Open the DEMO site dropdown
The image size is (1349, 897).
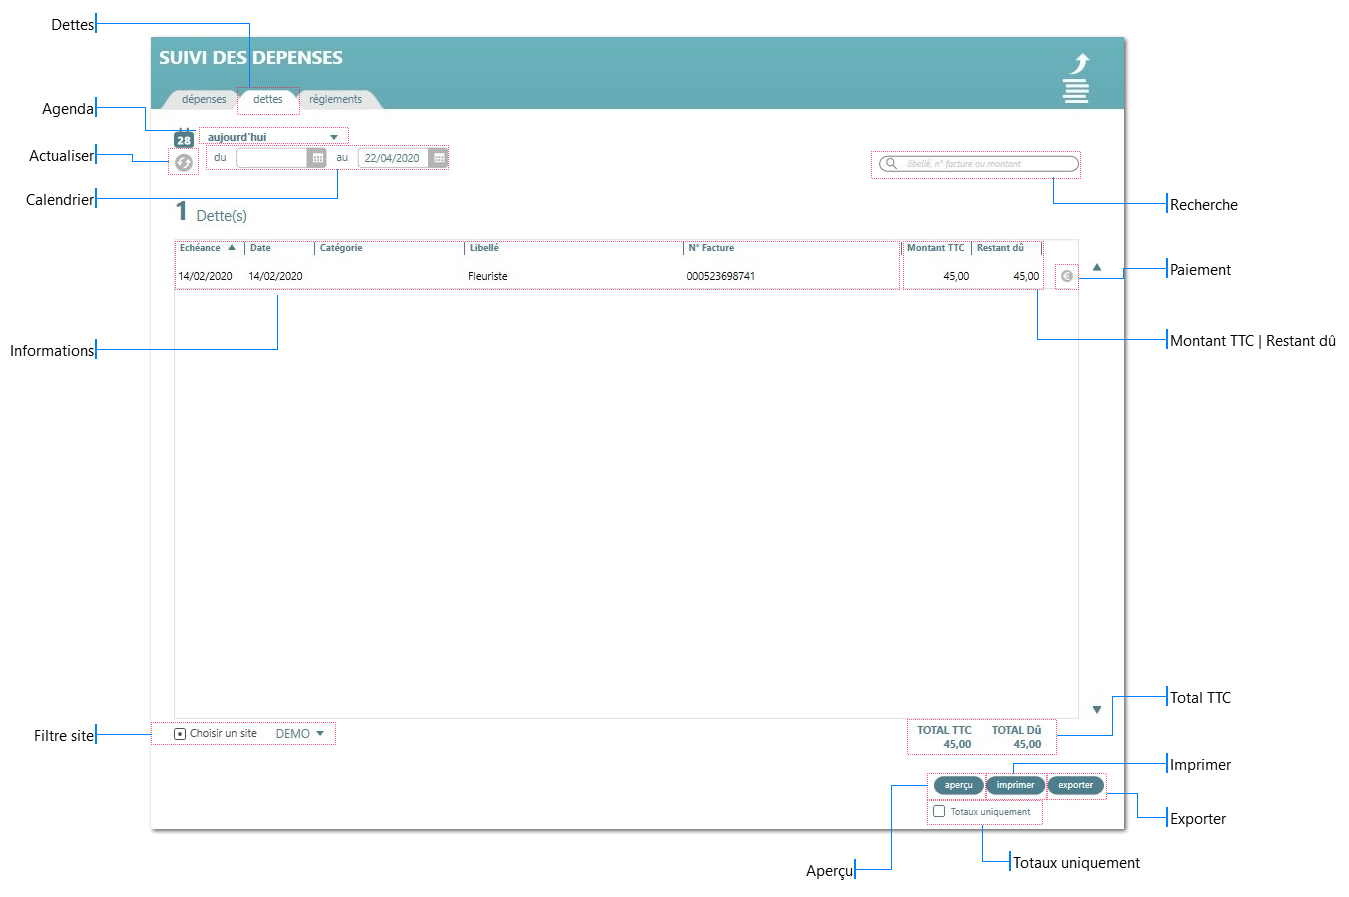tap(300, 734)
